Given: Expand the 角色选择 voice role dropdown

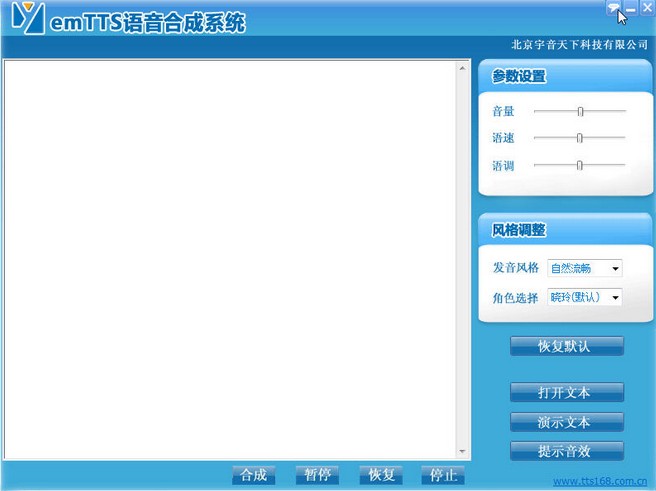Looking at the screenshot, I should tap(614, 297).
